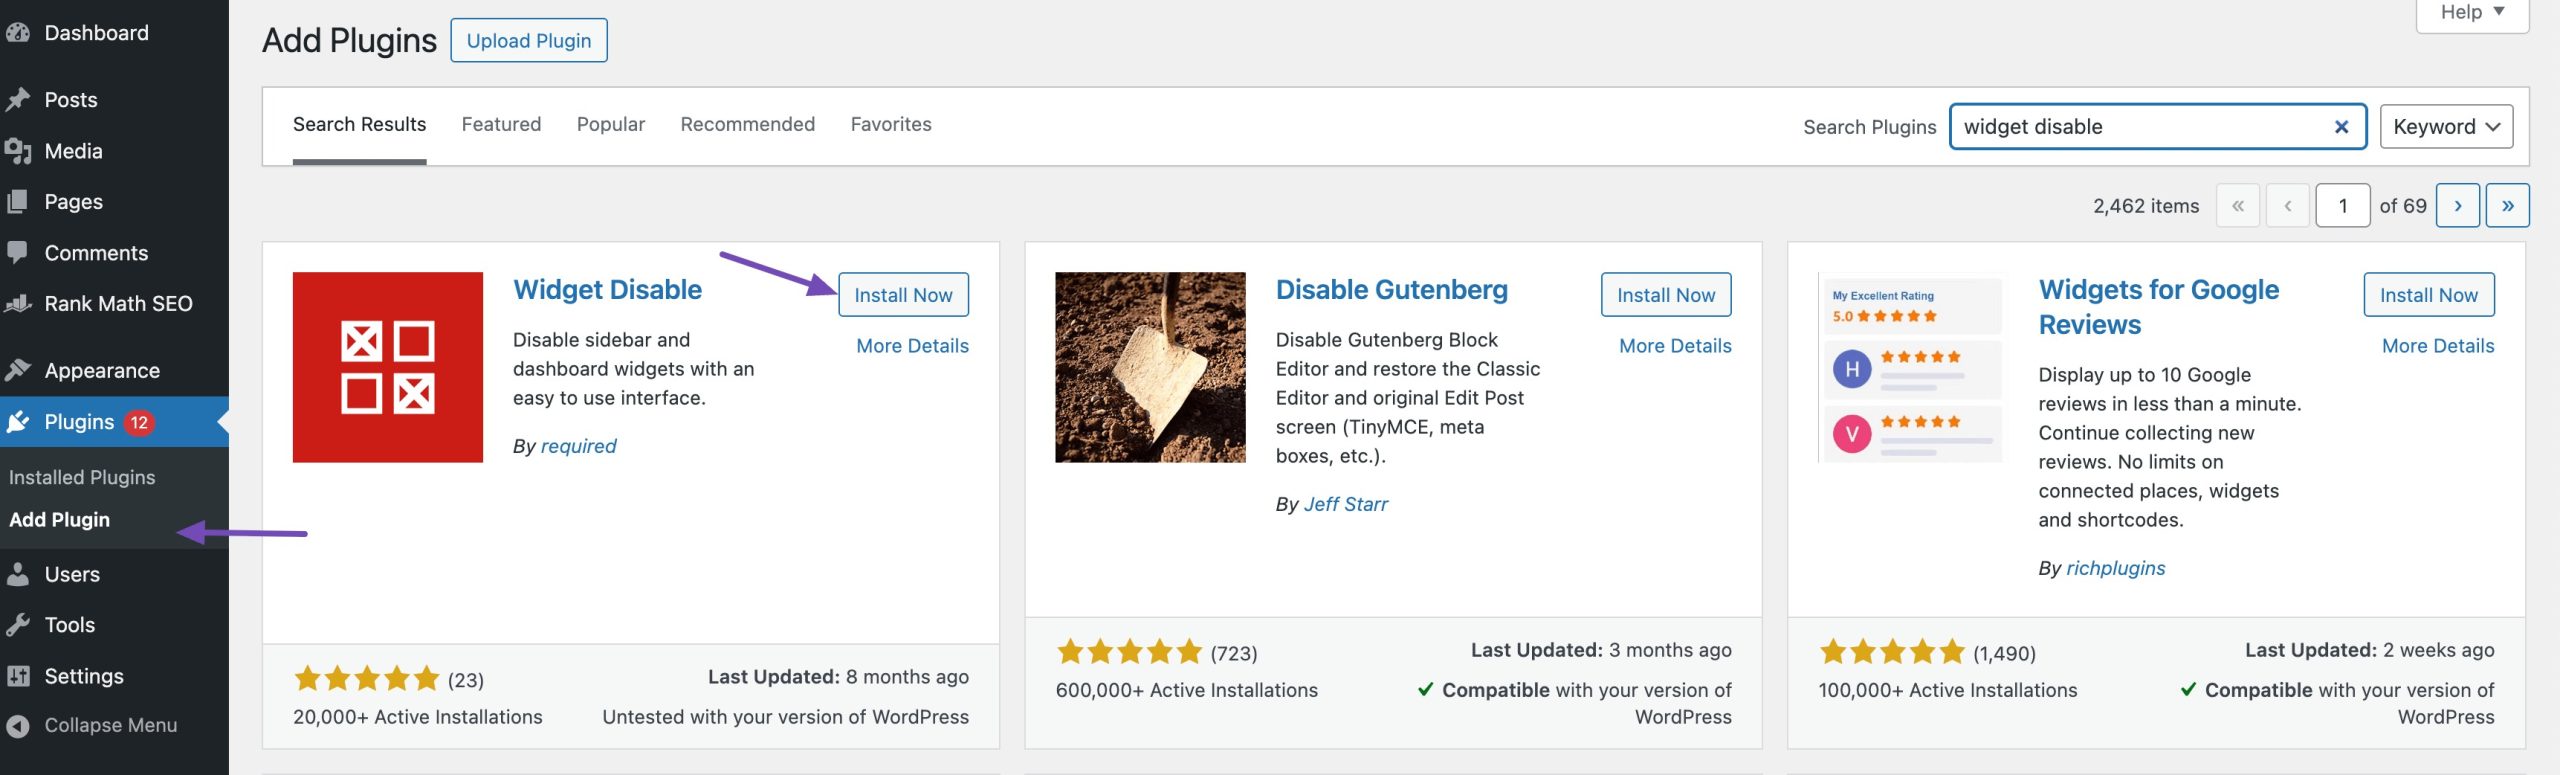Open More Details for Disable Gutenberg
Screen dimensions: 2560x775
pos(1675,346)
